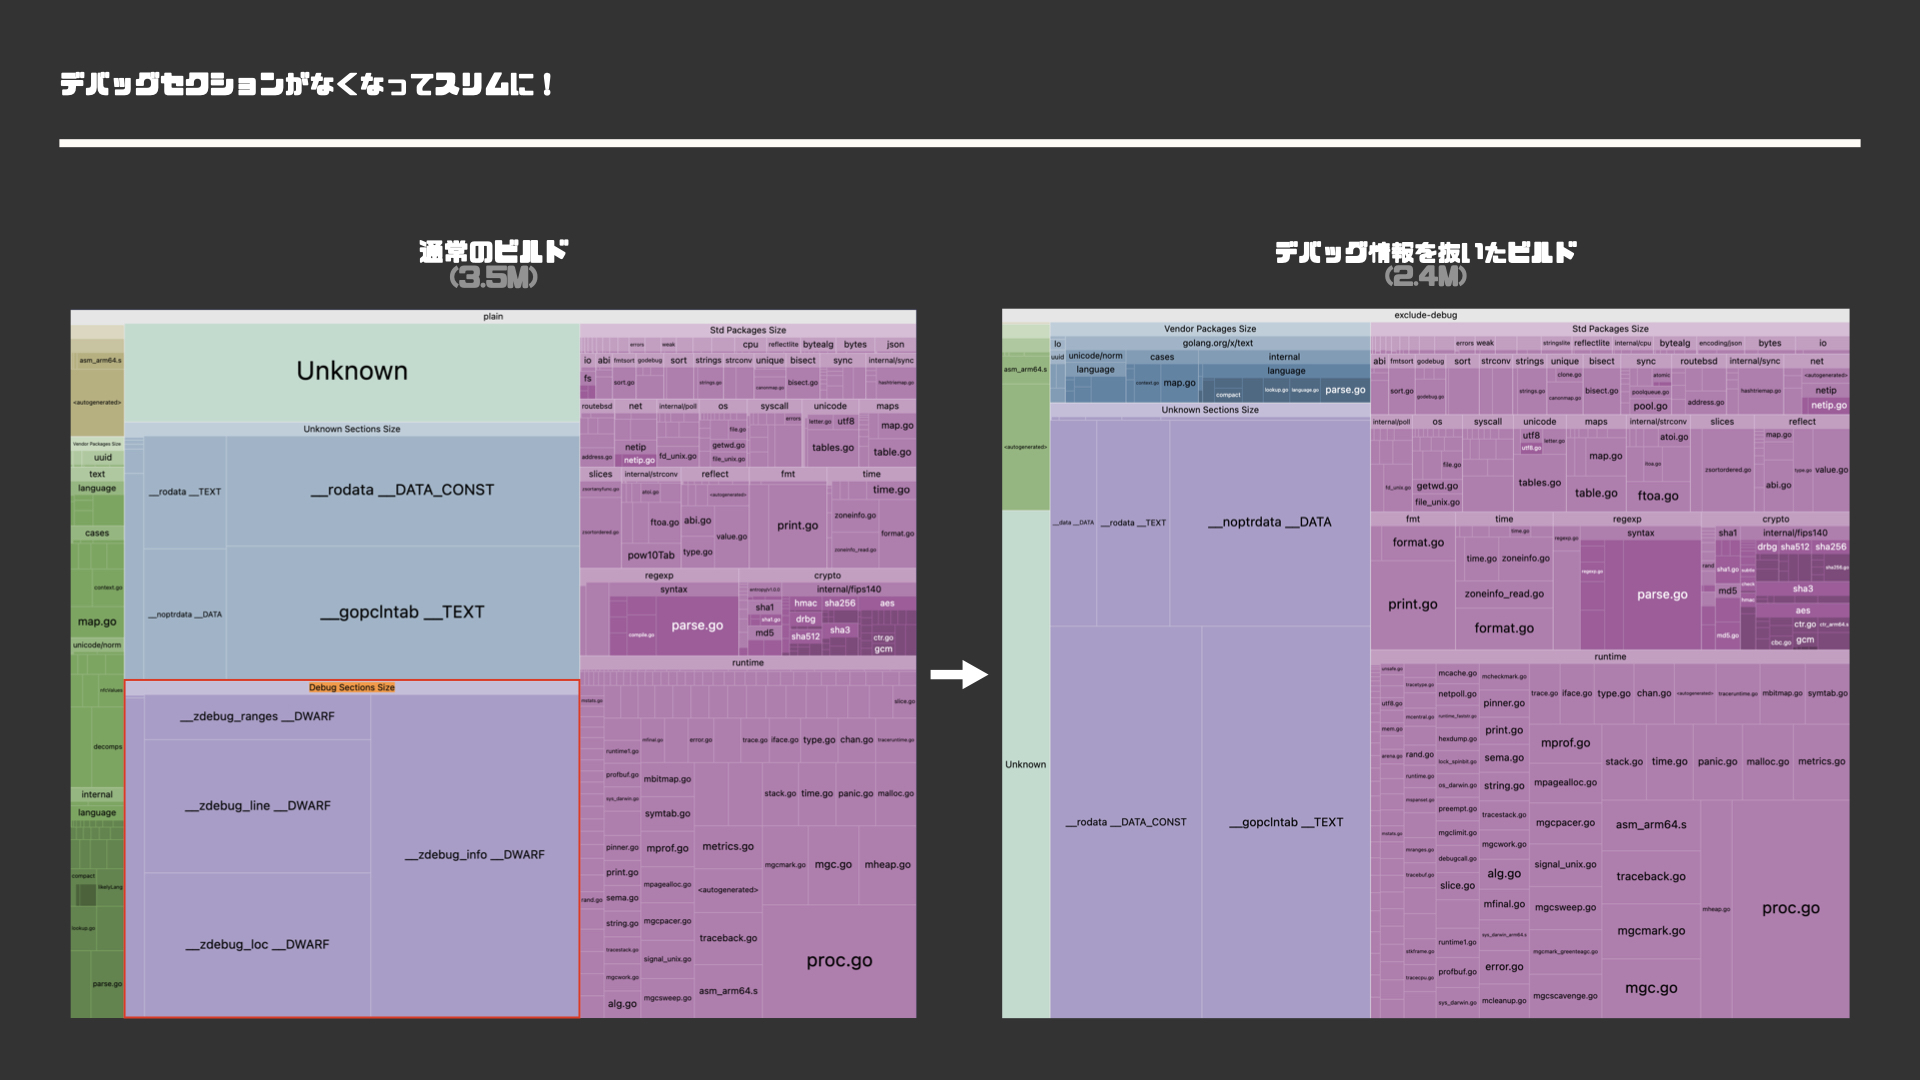This screenshot has height=1080, width=1920.
Task: Select the __rodata __DATA_CONST block in plain treemap
Action: click(x=402, y=490)
